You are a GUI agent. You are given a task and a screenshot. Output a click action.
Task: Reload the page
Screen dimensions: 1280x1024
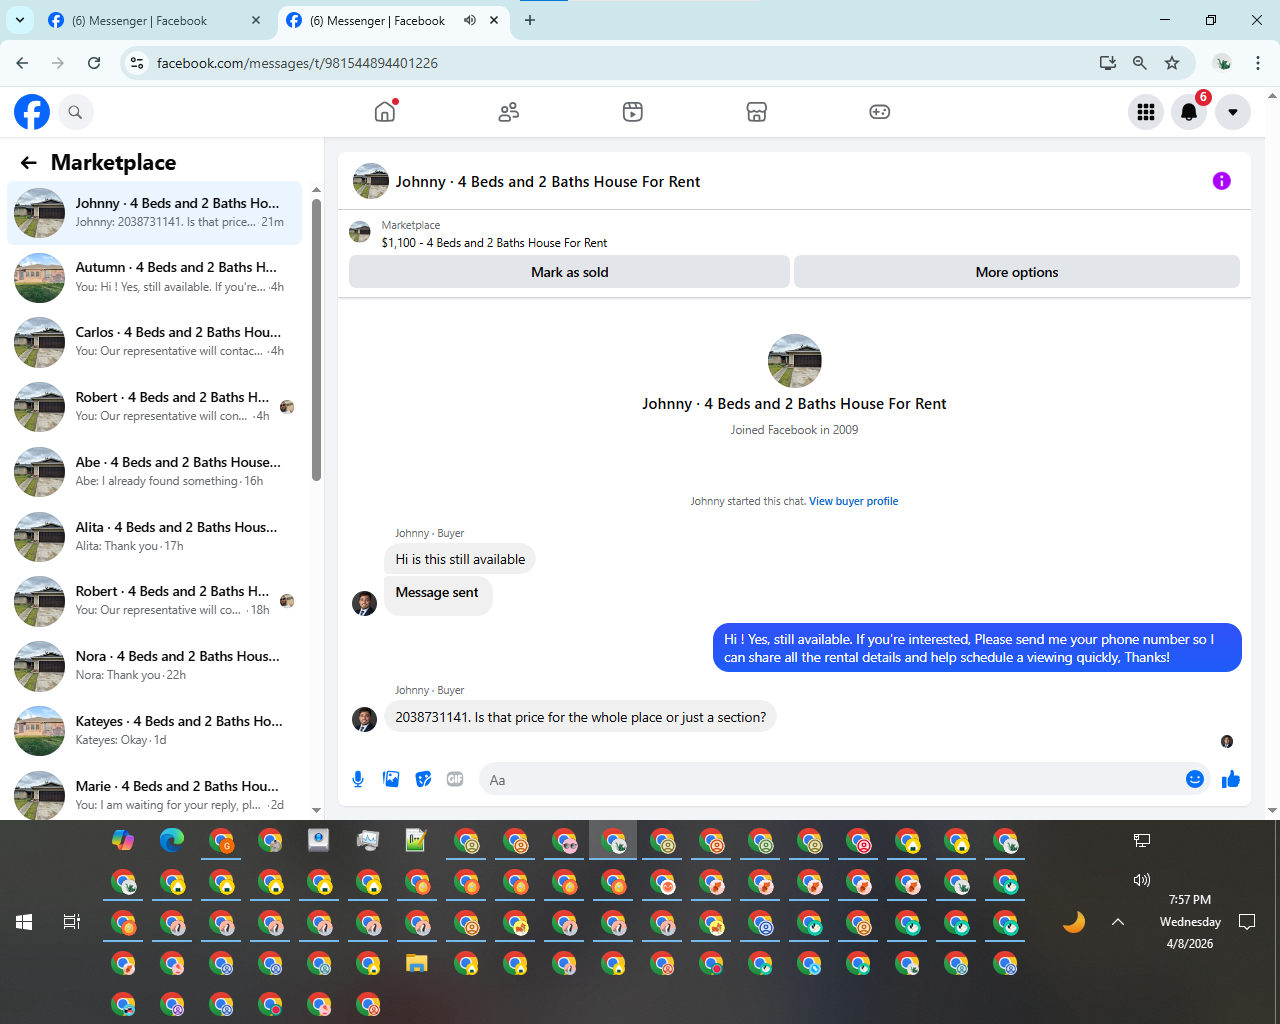[x=94, y=63]
